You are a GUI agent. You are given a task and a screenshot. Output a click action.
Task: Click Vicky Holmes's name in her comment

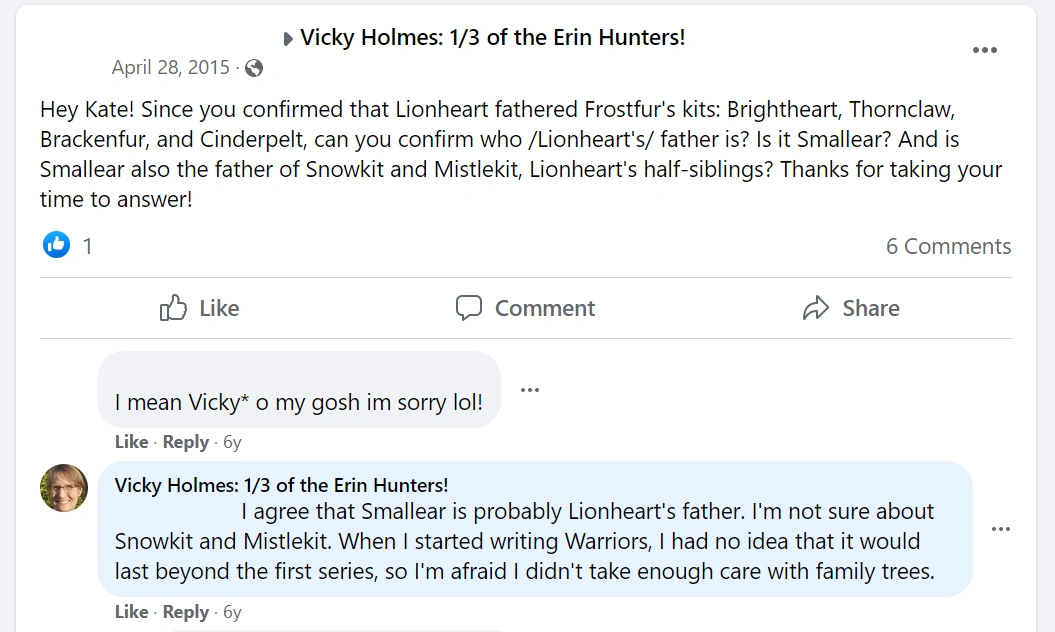click(x=281, y=485)
